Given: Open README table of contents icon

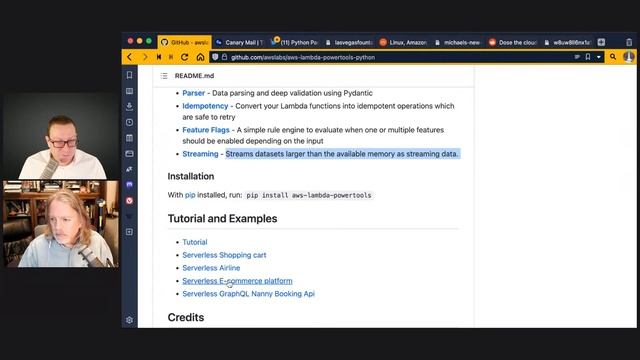Looking at the screenshot, I should tap(164, 76).
